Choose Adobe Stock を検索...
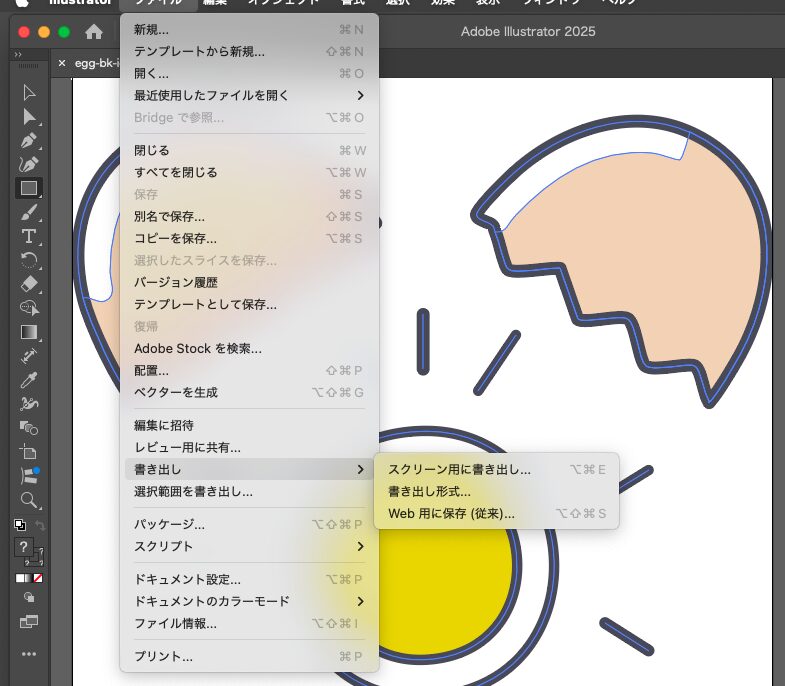 (249, 349)
